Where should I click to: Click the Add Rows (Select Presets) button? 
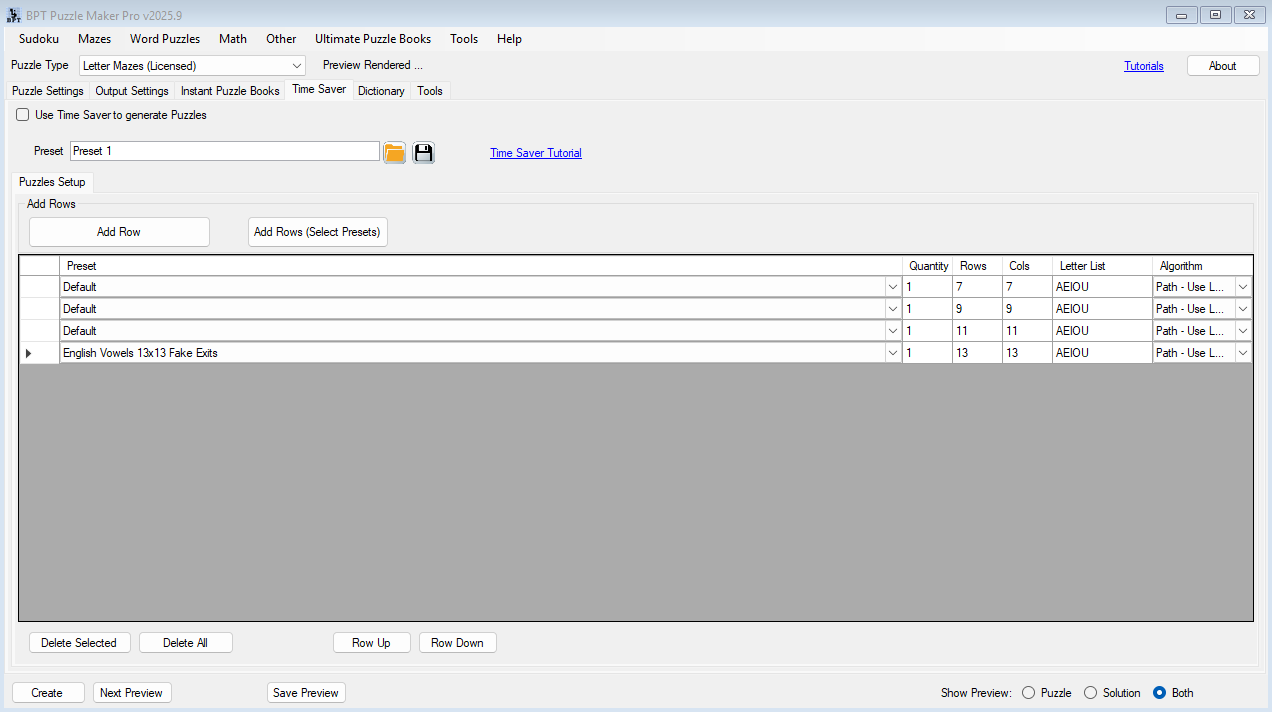[x=317, y=232]
